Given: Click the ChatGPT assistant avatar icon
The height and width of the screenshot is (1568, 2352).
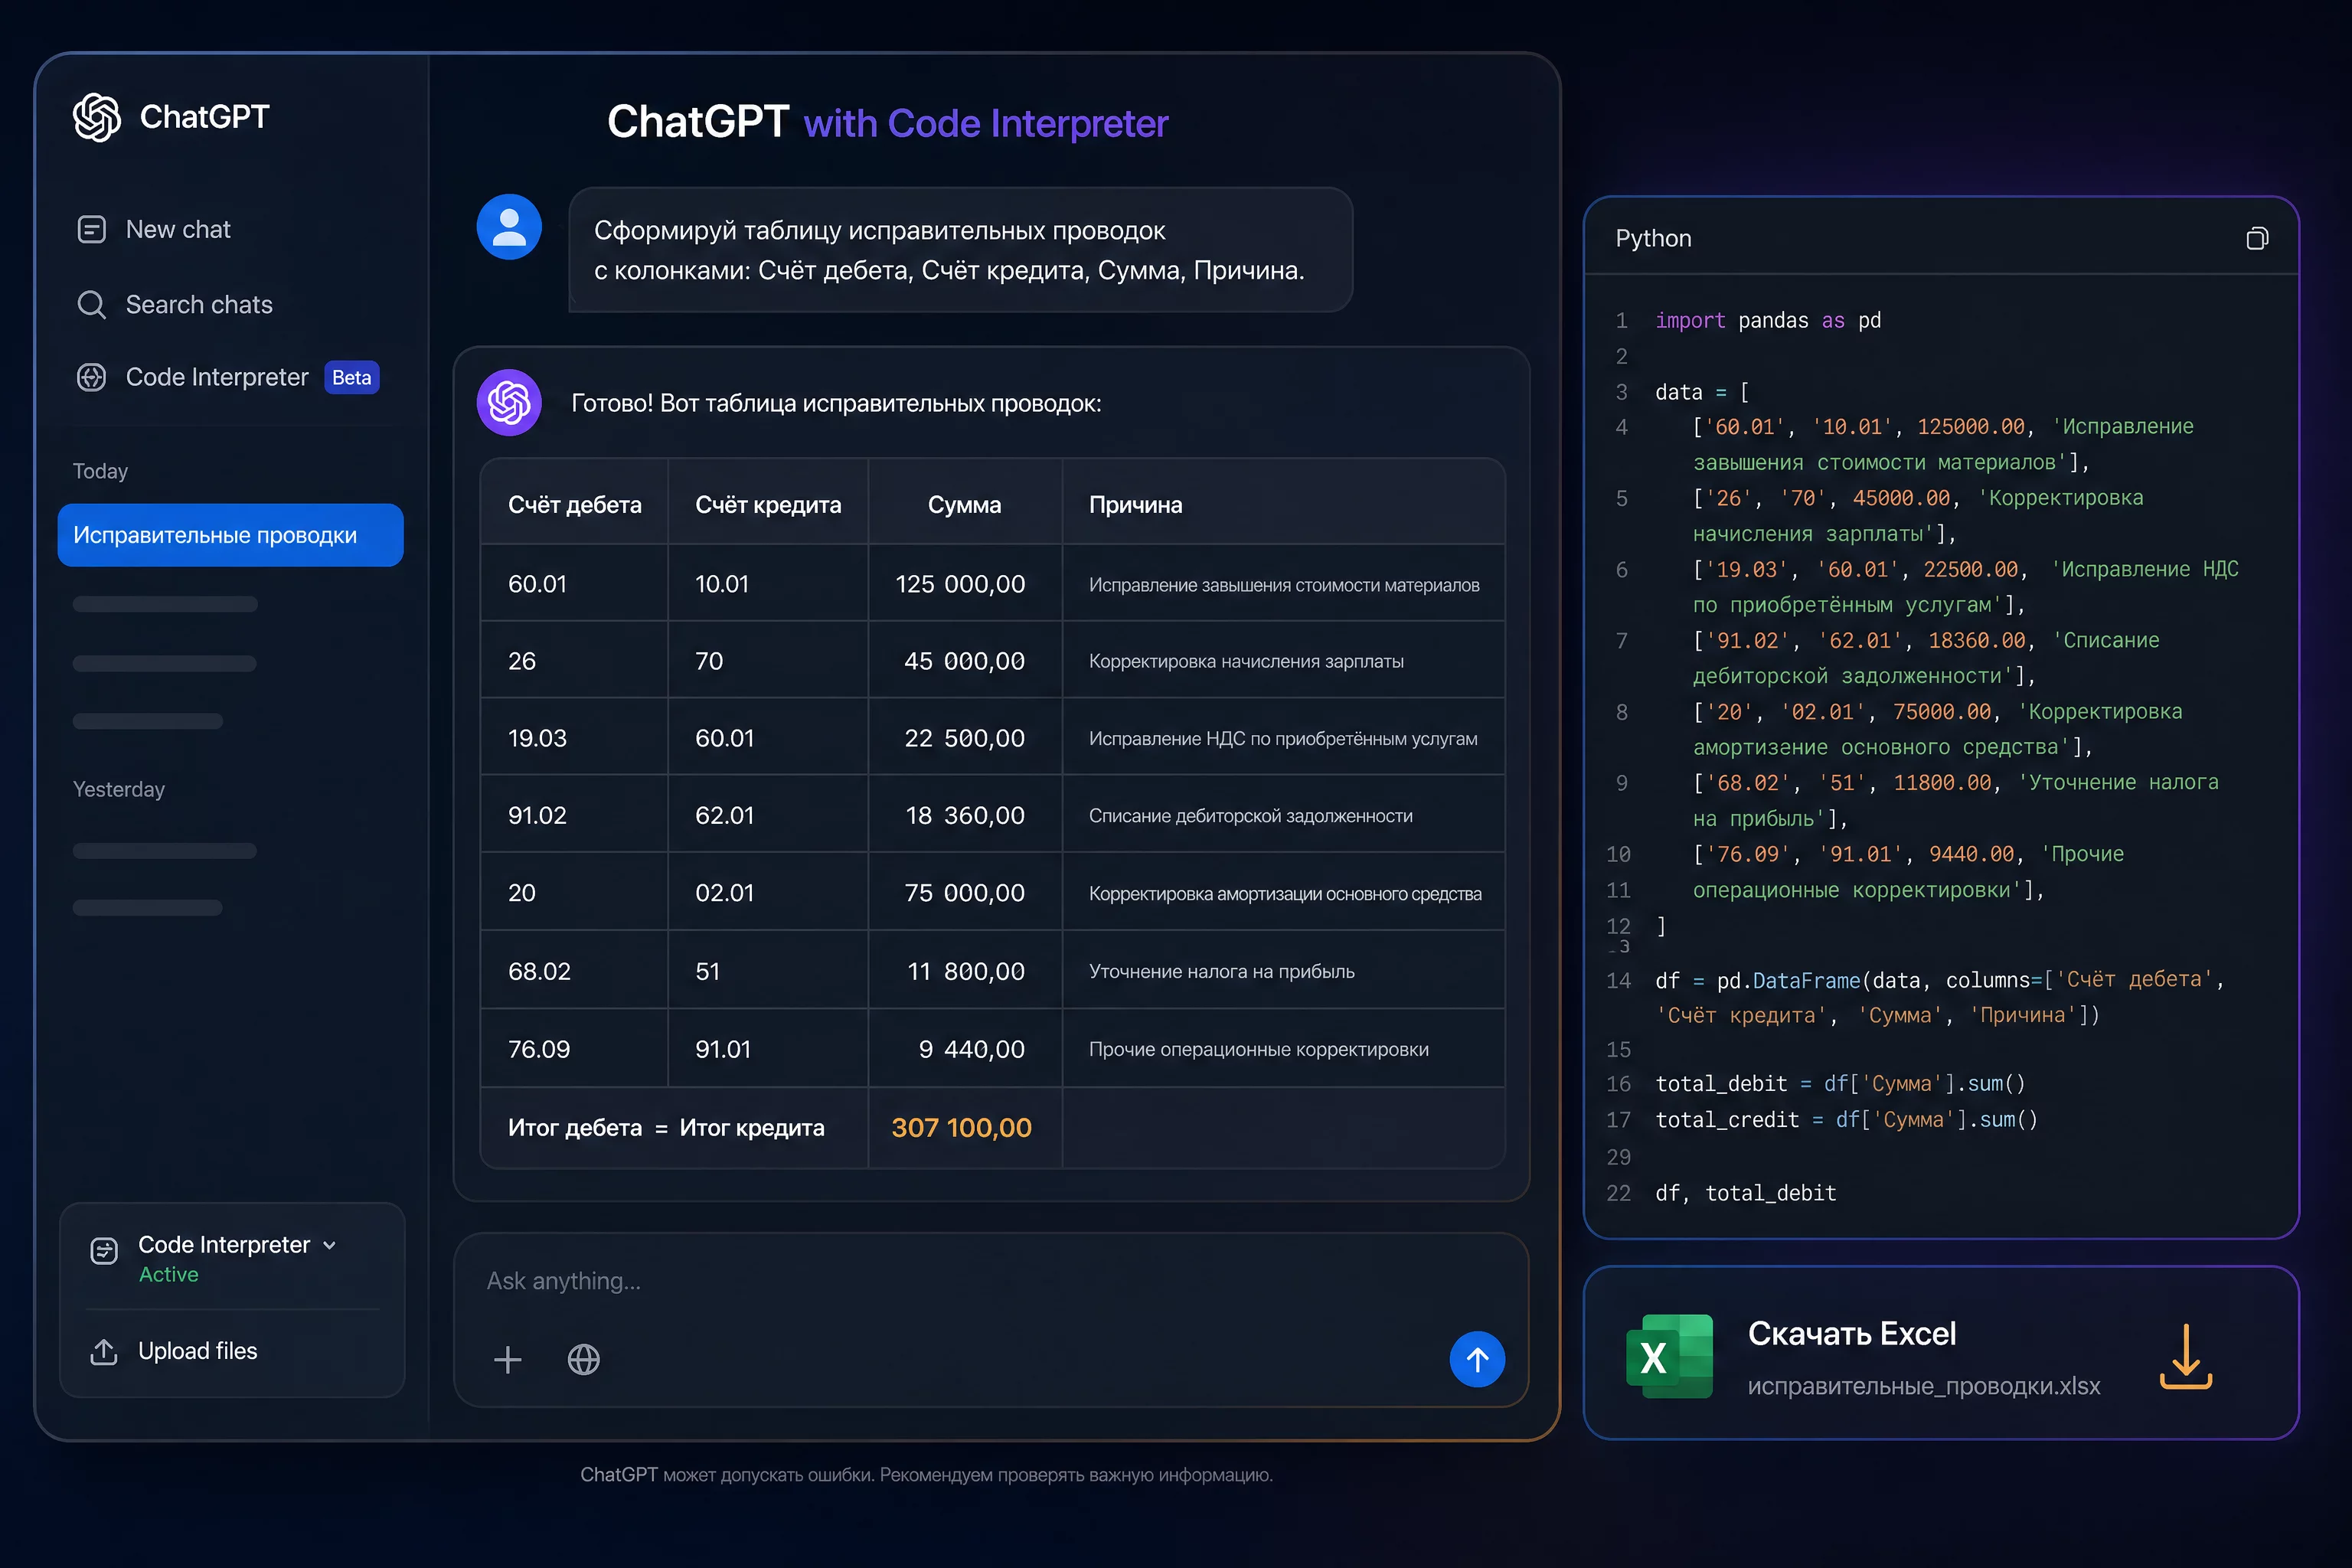Looking at the screenshot, I should click(x=509, y=403).
